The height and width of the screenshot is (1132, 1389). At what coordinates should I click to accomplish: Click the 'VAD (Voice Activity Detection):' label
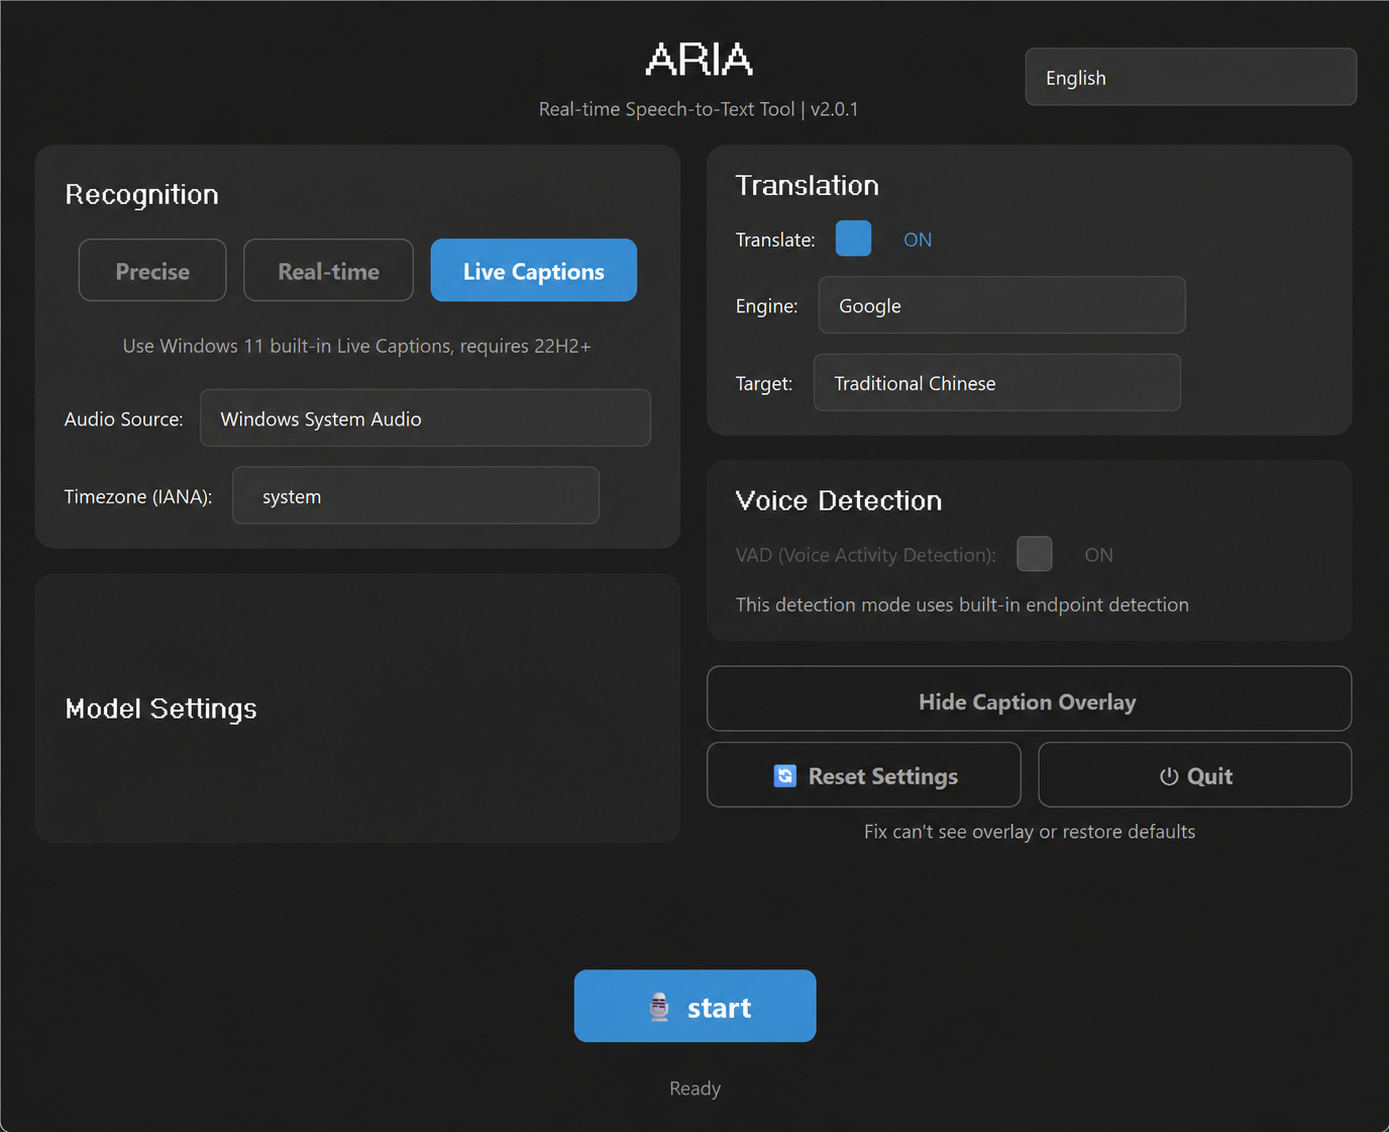(x=865, y=555)
